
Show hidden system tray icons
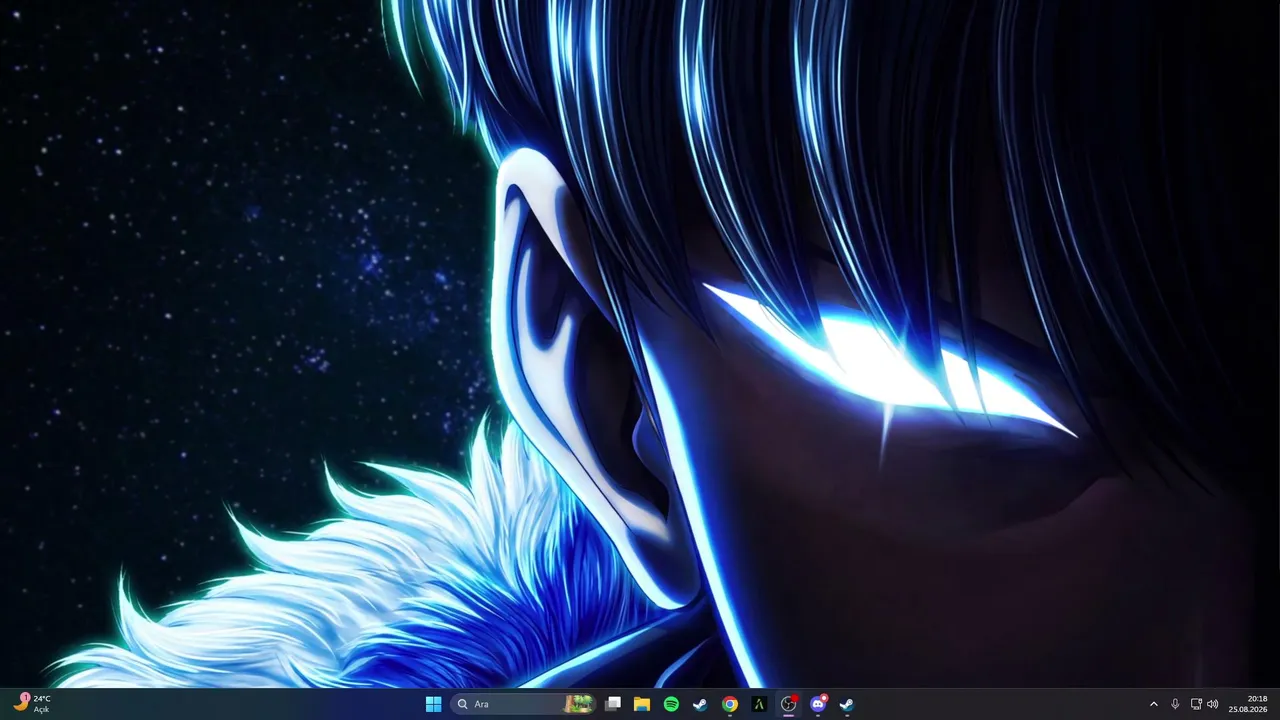pyautogui.click(x=1153, y=704)
